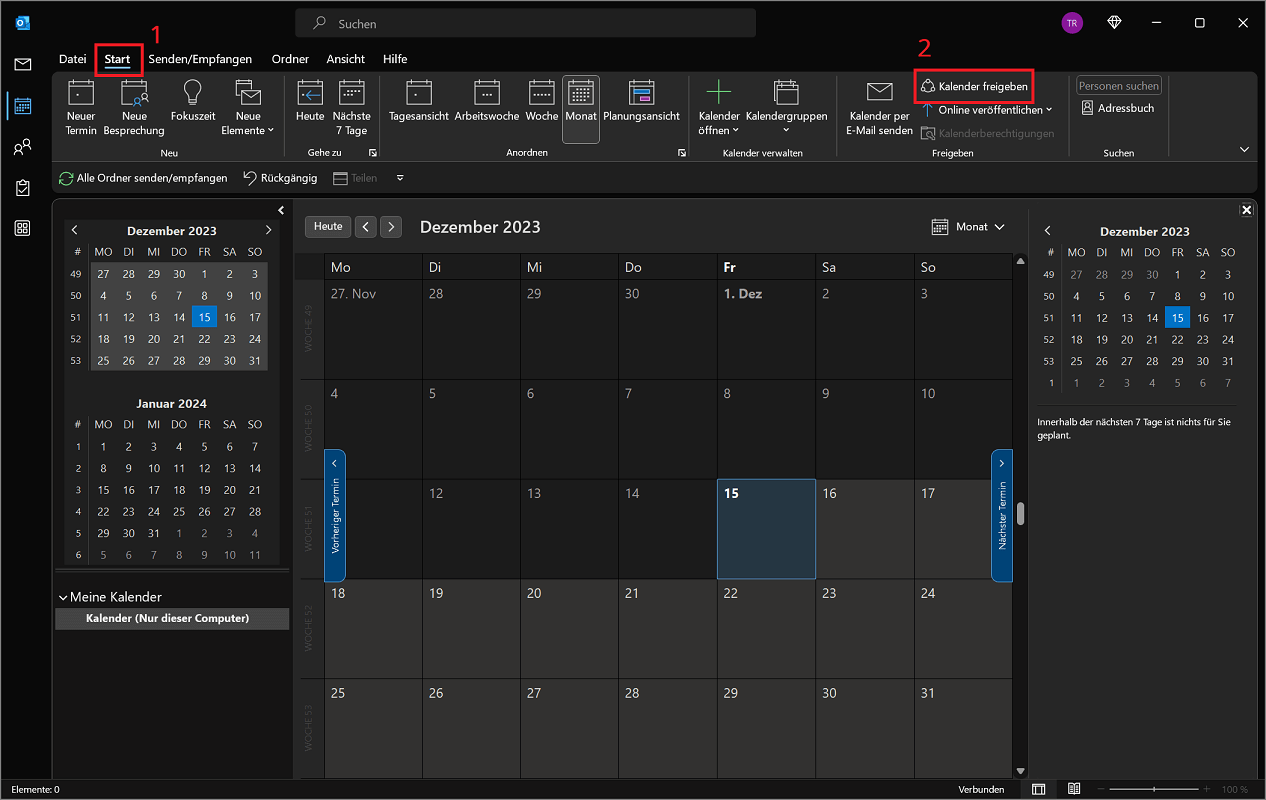
Task: Click the premium diamond icon
Action: [x=1114, y=23]
